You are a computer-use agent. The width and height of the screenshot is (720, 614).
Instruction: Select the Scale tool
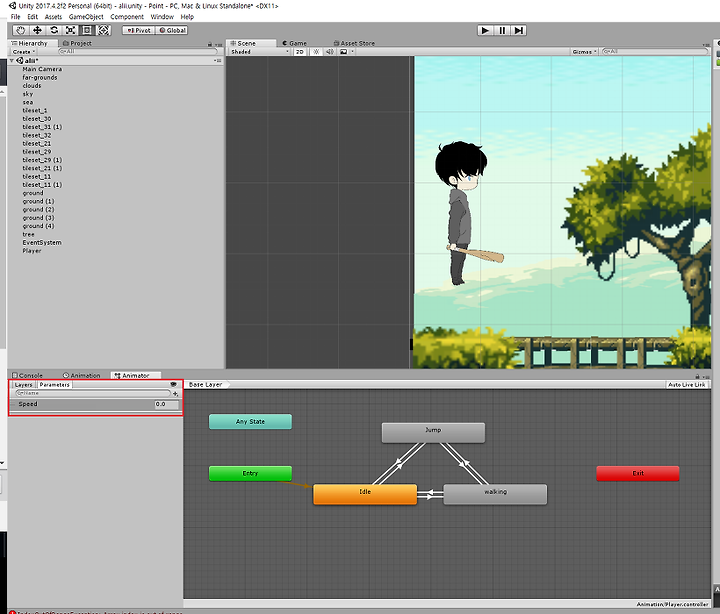point(70,30)
